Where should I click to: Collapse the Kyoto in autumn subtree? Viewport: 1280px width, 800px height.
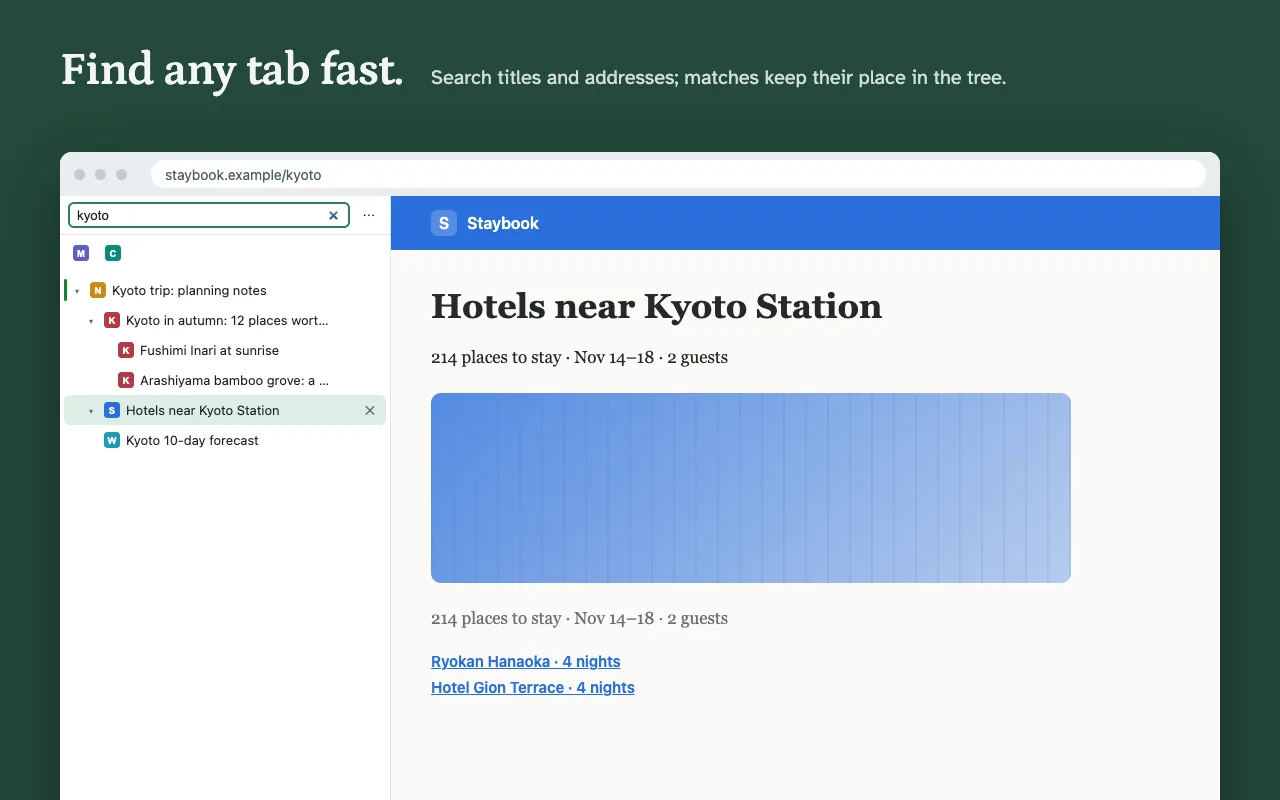[x=91, y=321]
